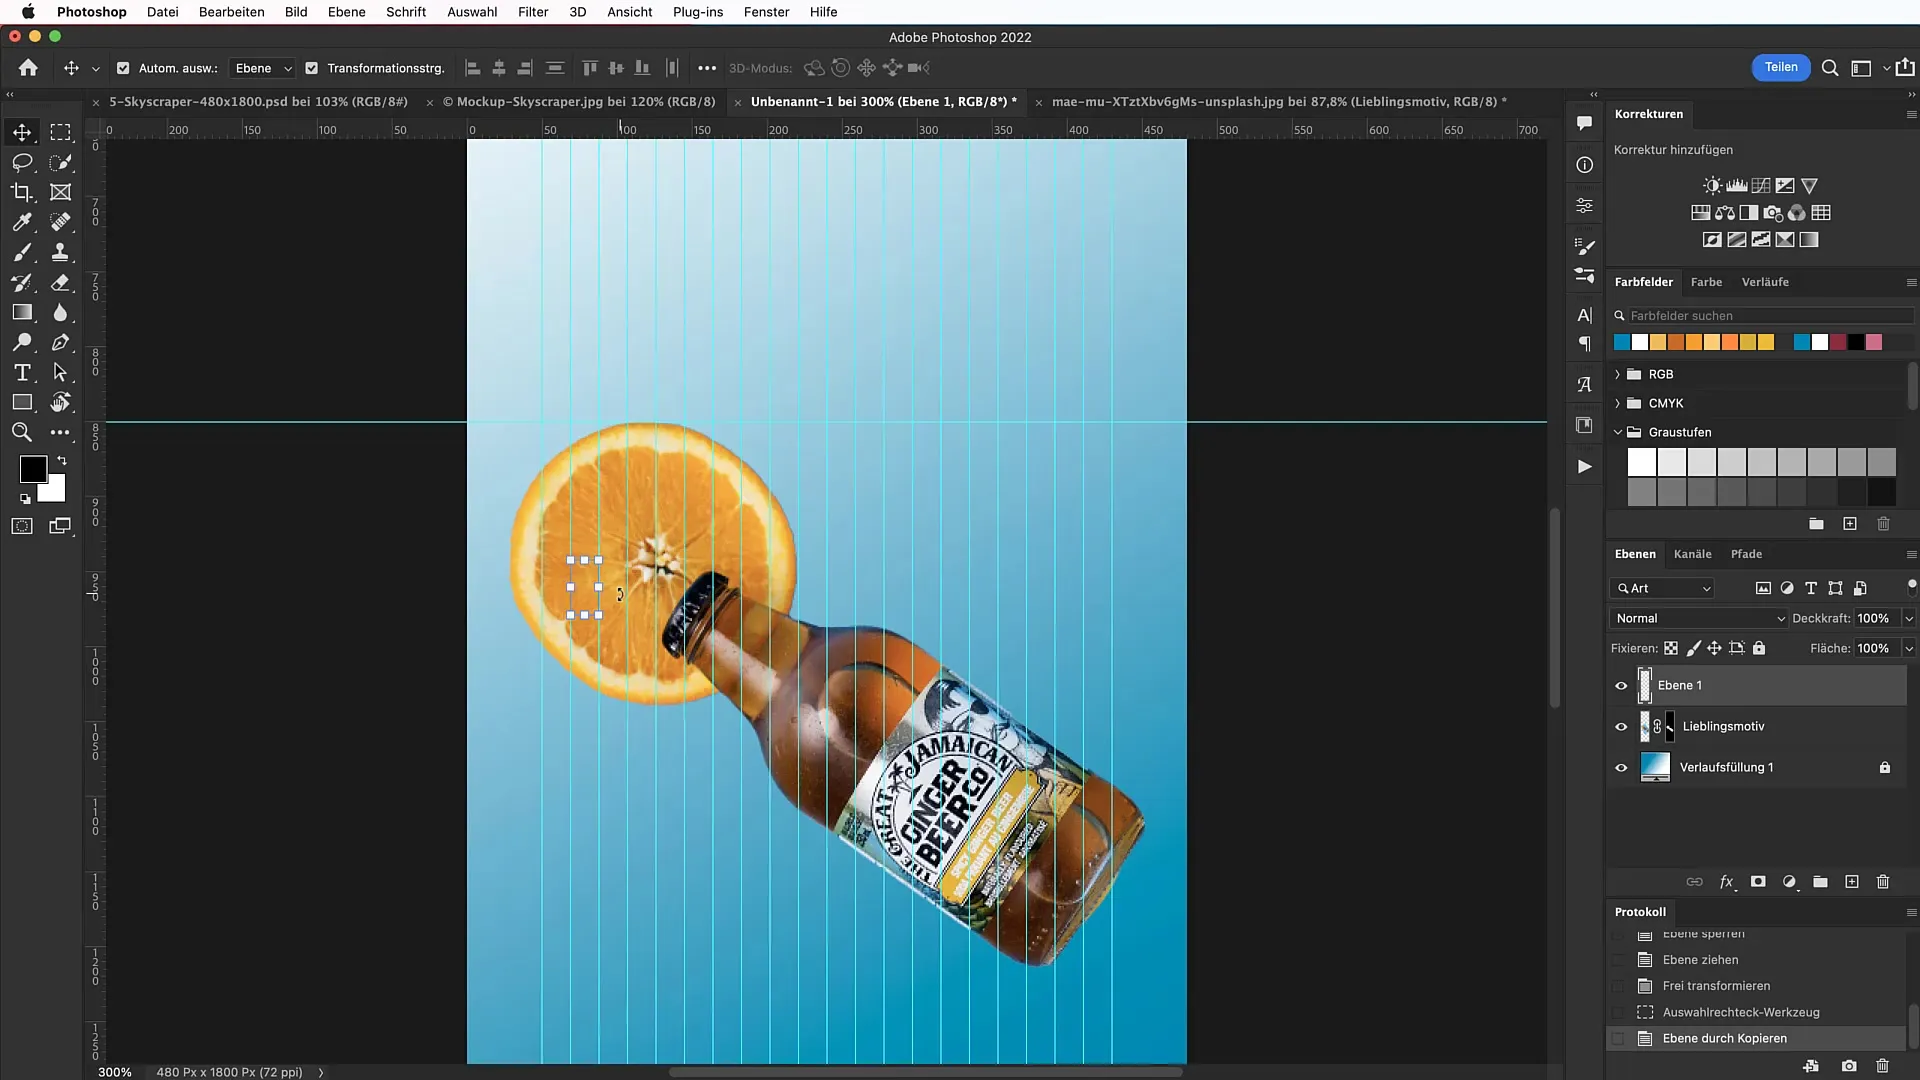Click the Teilen share button
Viewport: 1920px width, 1080px height.
(1781, 67)
